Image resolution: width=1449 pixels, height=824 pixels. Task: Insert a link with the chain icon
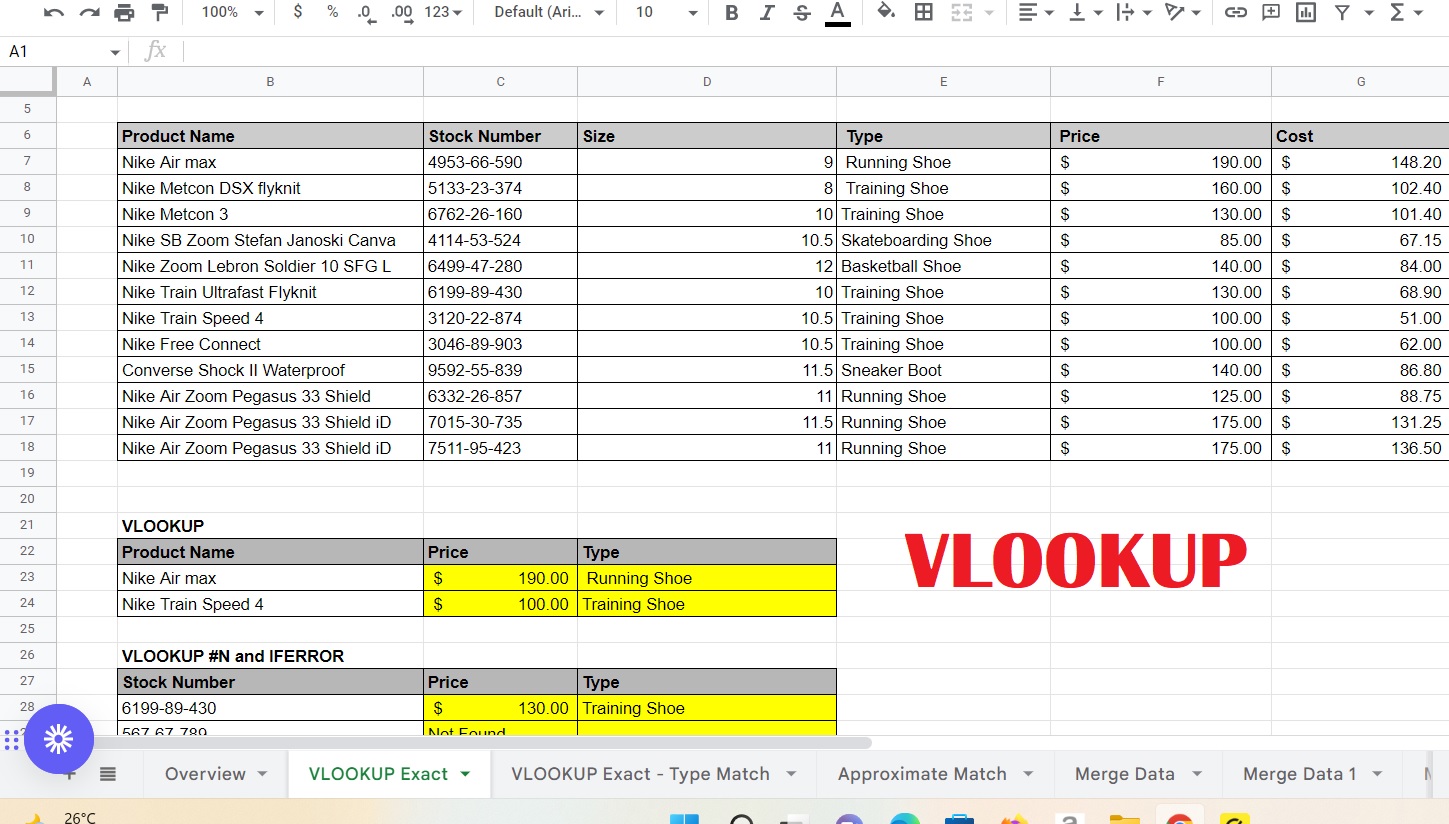(1236, 13)
